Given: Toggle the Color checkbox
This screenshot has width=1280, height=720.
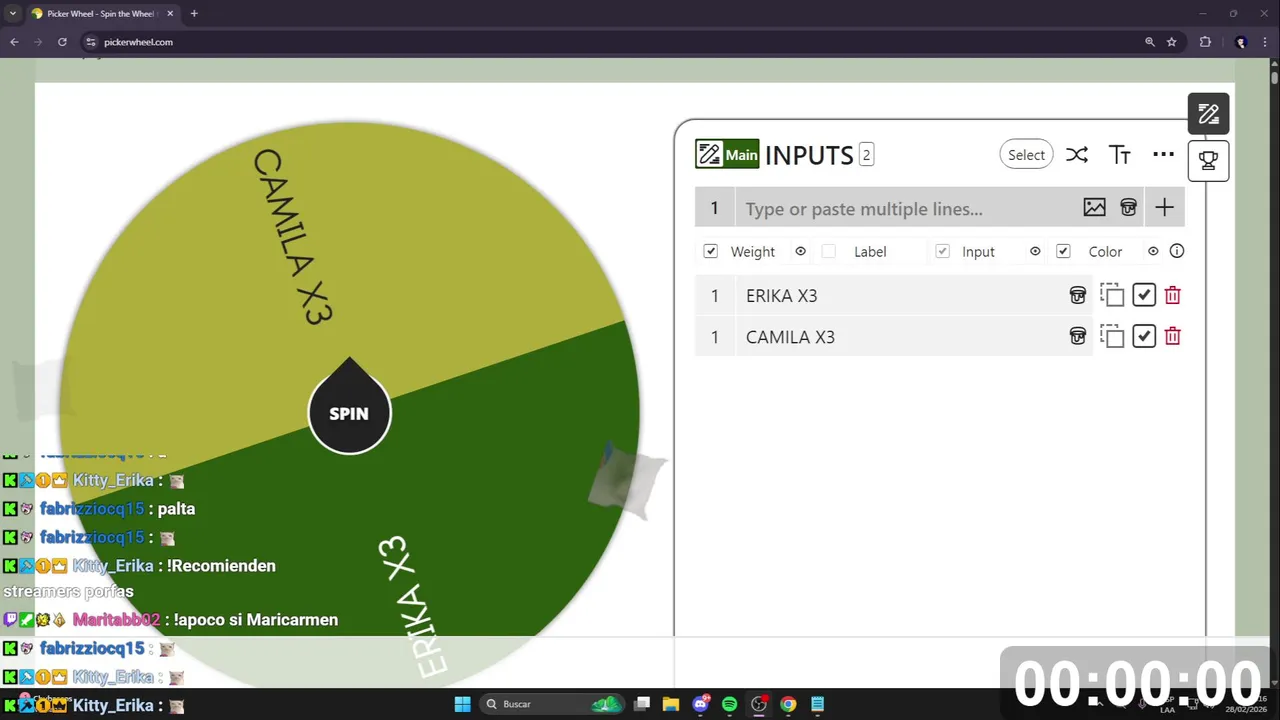Looking at the screenshot, I should [1063, 251].
